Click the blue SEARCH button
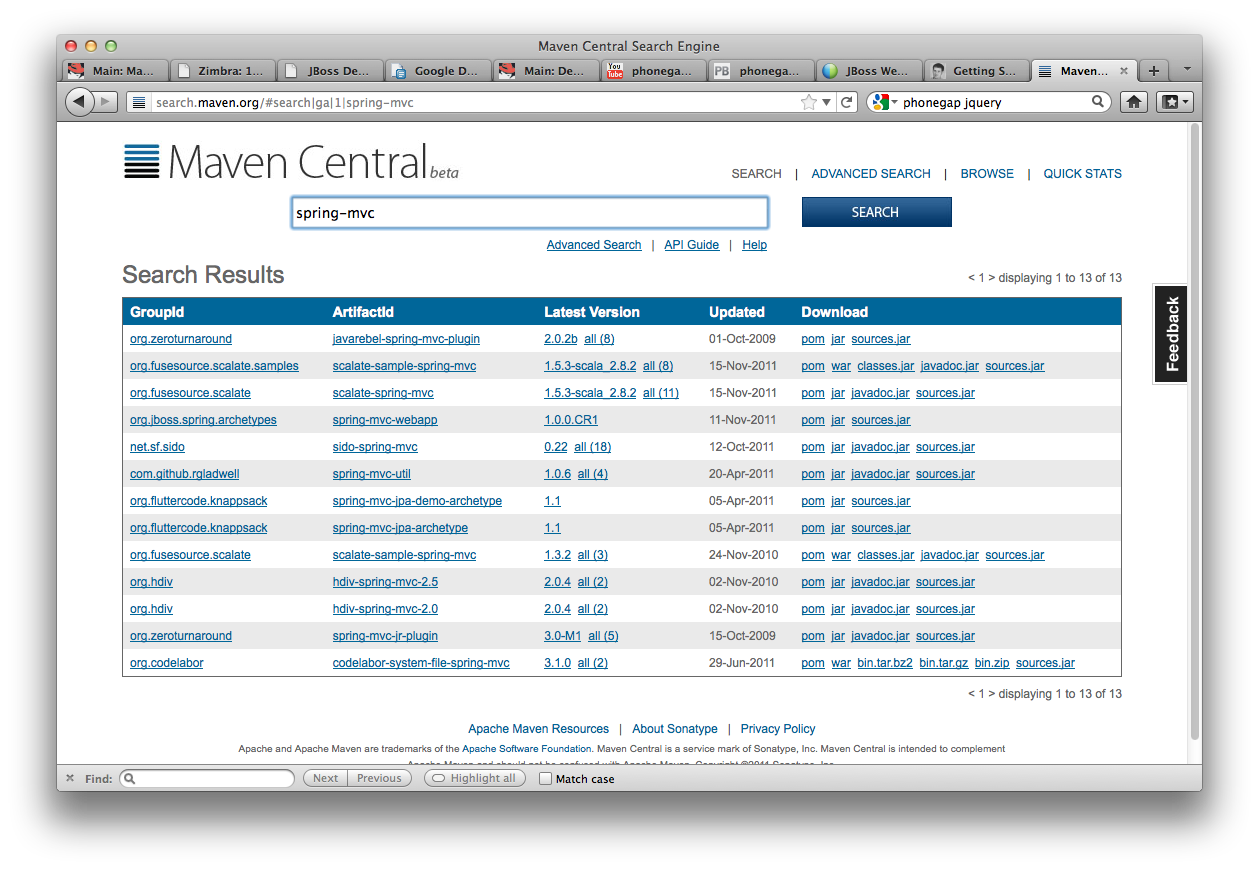 (876, 212)
